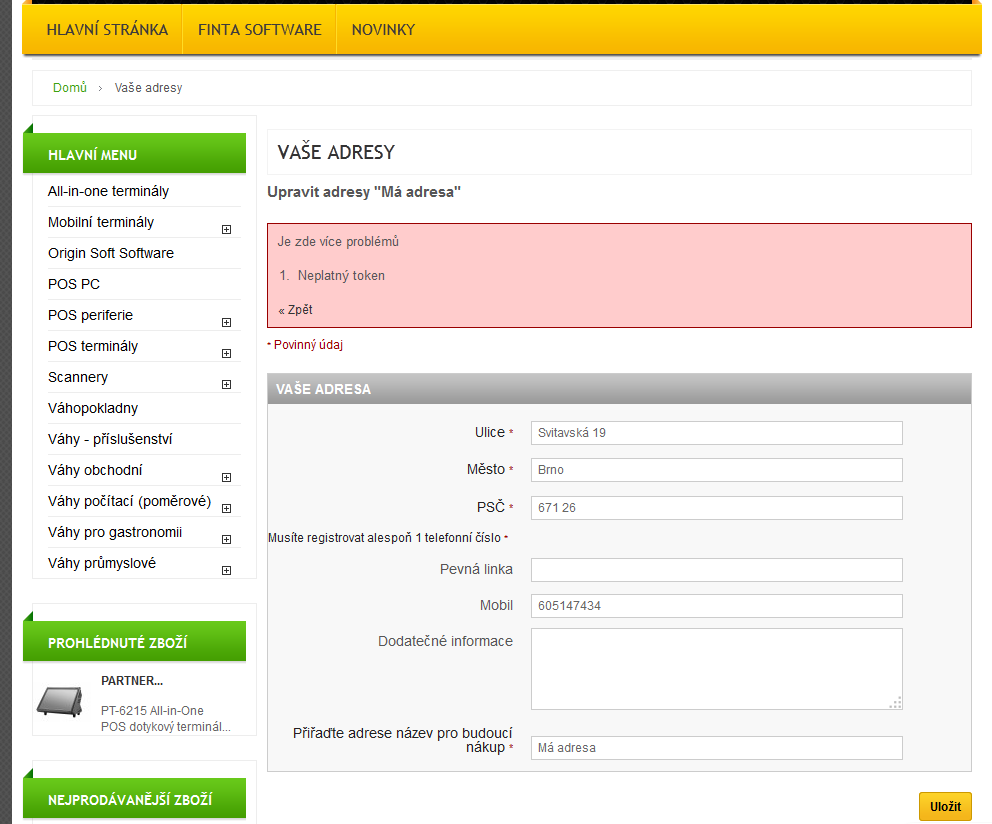Click the Hlavní menu block header
Image resolution: width=992 pixels, height=824 pixels.
point(134,153)
